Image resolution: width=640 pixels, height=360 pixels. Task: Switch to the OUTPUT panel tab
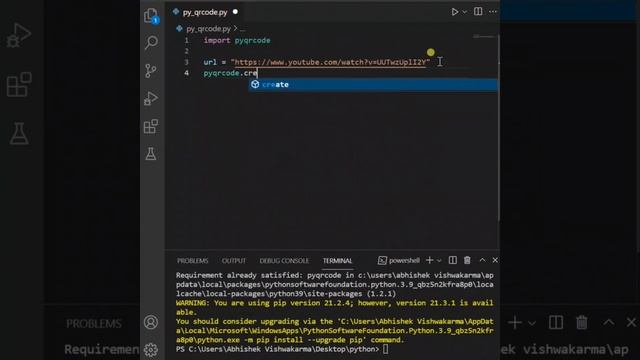[x=233, y=260]
